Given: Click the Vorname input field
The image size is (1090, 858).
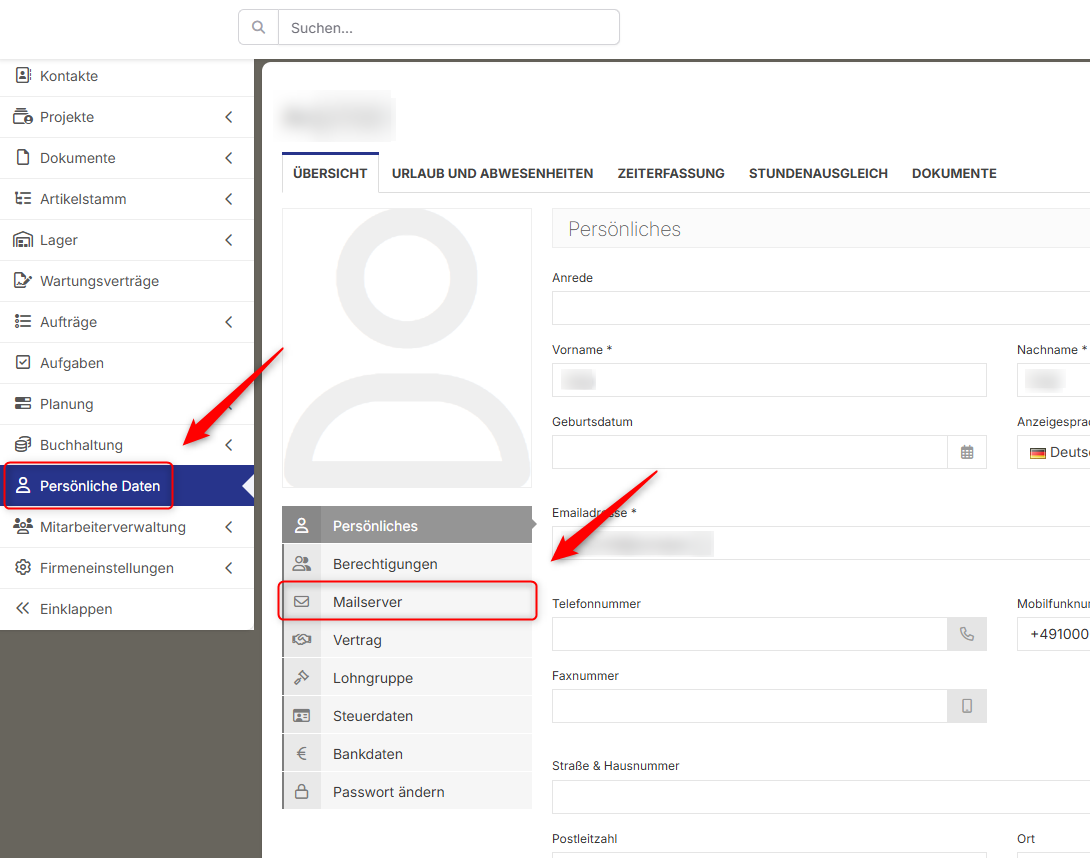Looking at the screenshot, I should [768, 380].
